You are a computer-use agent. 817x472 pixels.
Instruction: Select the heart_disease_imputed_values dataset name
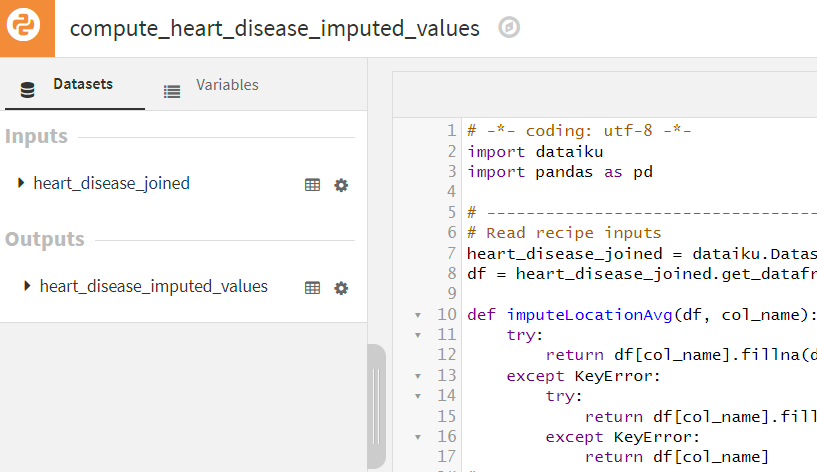[x=154, y=287]
